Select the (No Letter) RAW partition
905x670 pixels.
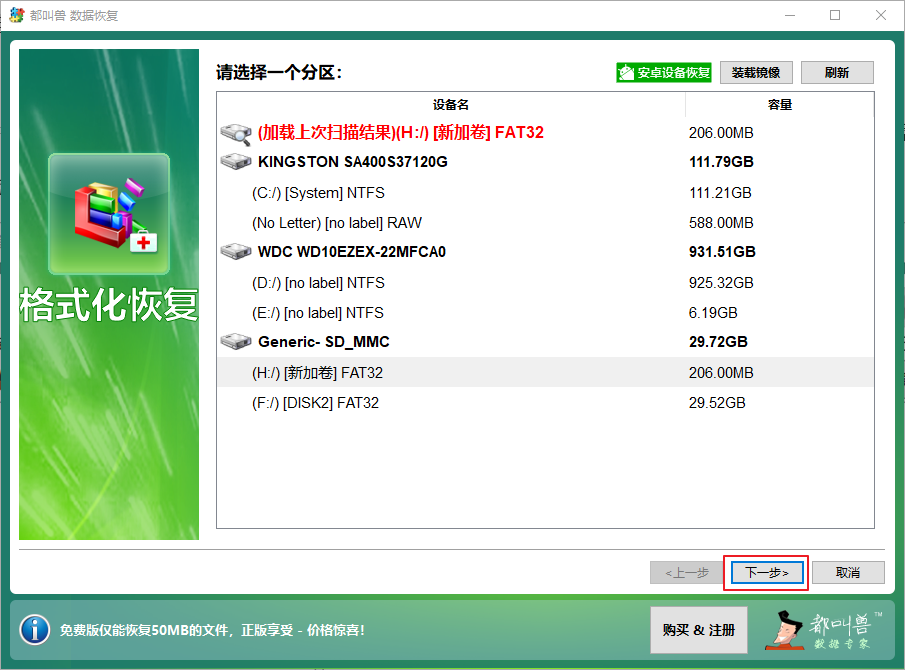(x=336, y=222)
